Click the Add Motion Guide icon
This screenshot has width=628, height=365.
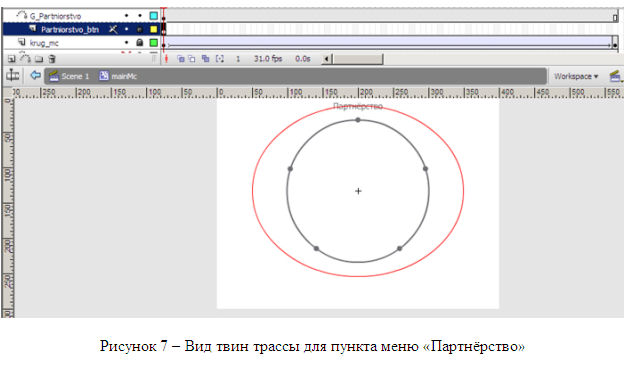[25, 58]
